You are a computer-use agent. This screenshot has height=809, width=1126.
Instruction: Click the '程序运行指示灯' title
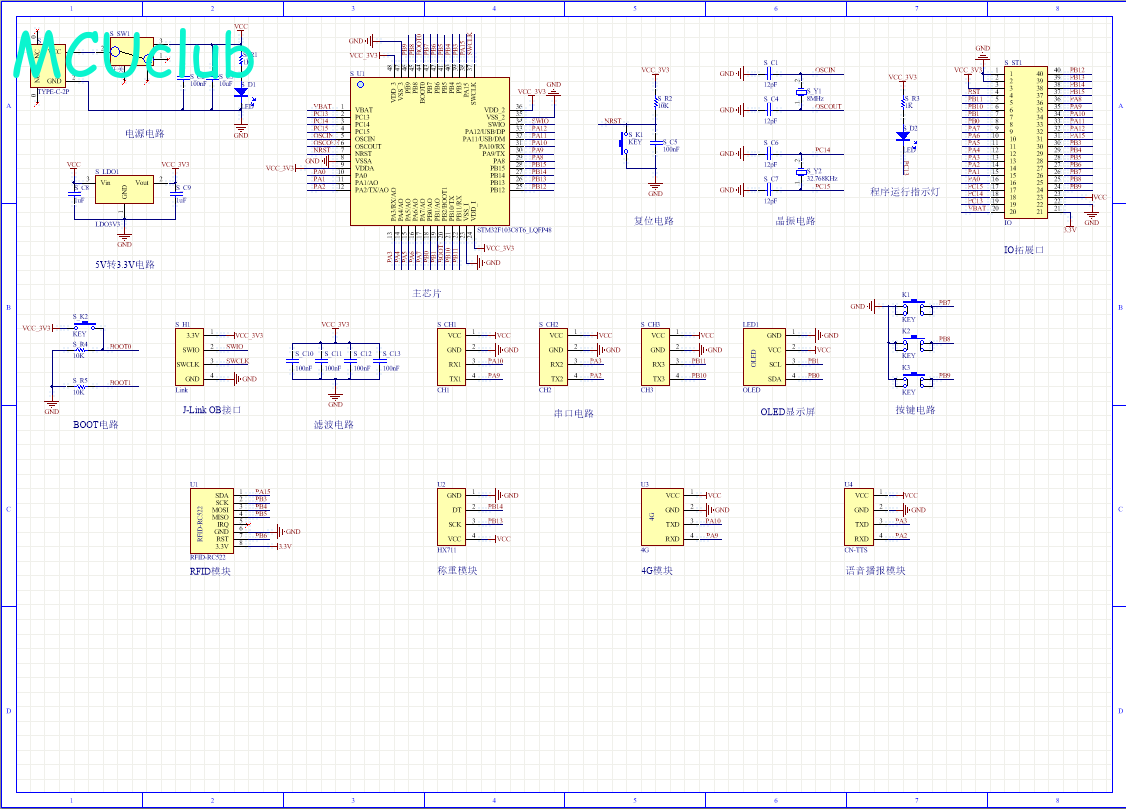coord(905,192)
